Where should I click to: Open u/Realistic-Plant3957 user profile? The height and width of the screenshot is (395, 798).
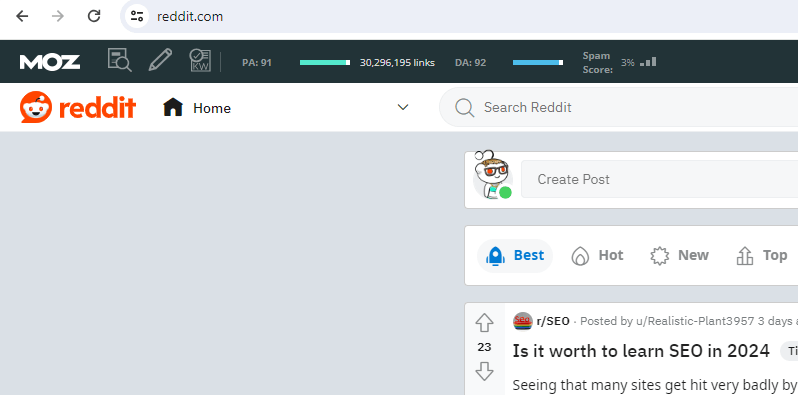coord(695,321)
